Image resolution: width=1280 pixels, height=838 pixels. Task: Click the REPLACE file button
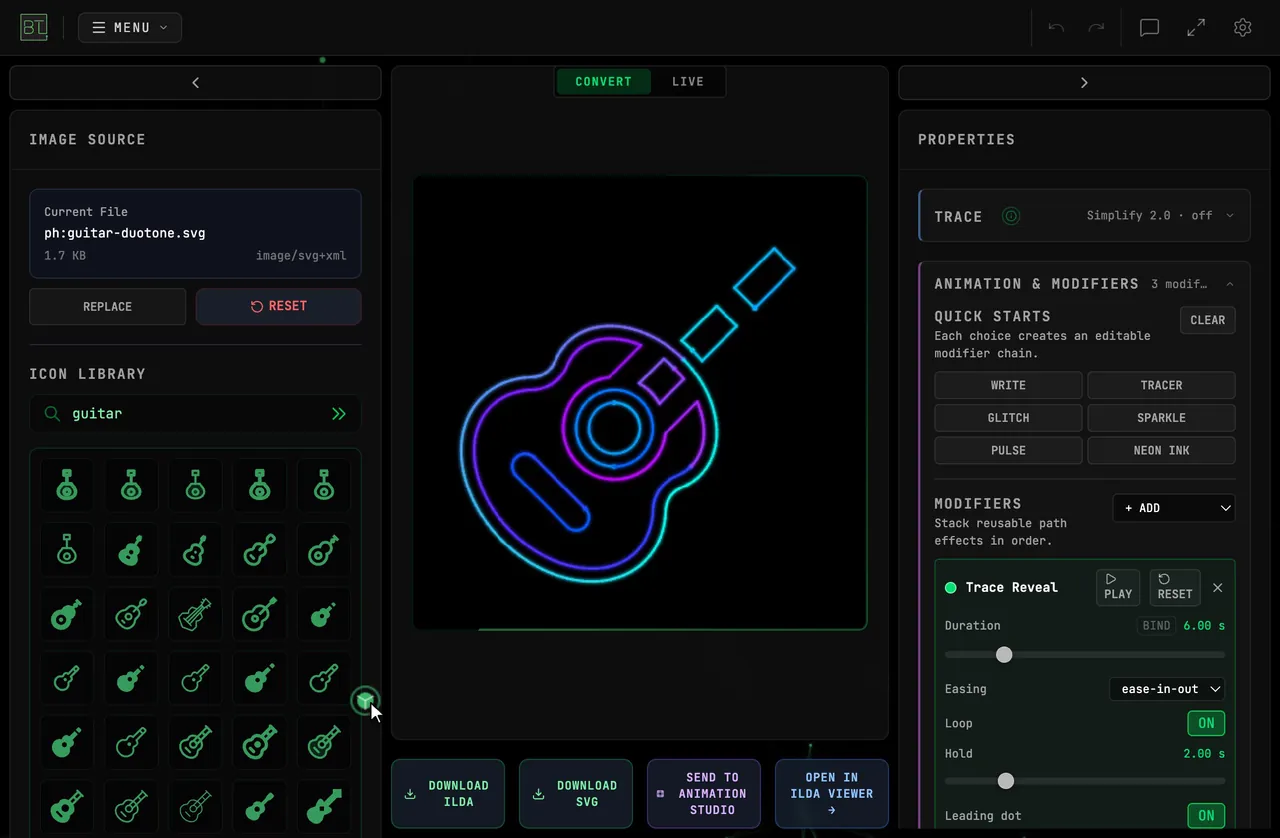tap(108, 307)
